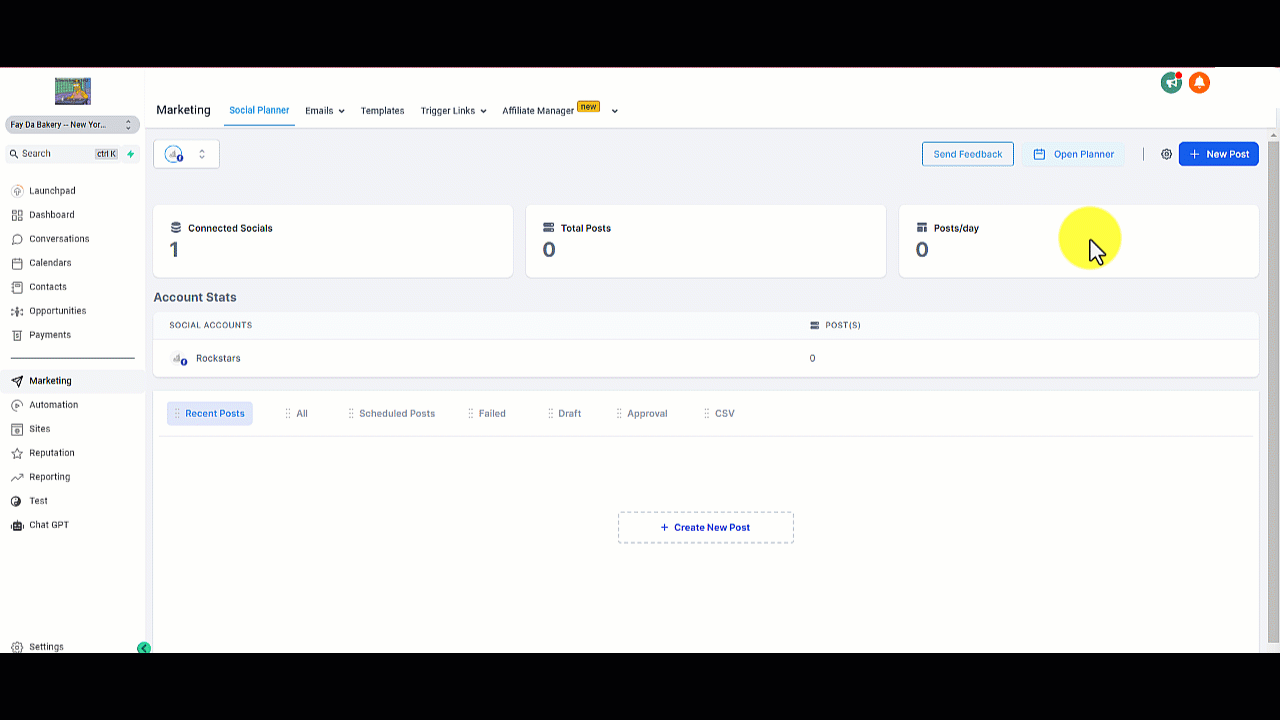This screenshot has height=720, width=1280.
Task: Click the SOCIAL ACCOUNTS column header
Action: 210,325
